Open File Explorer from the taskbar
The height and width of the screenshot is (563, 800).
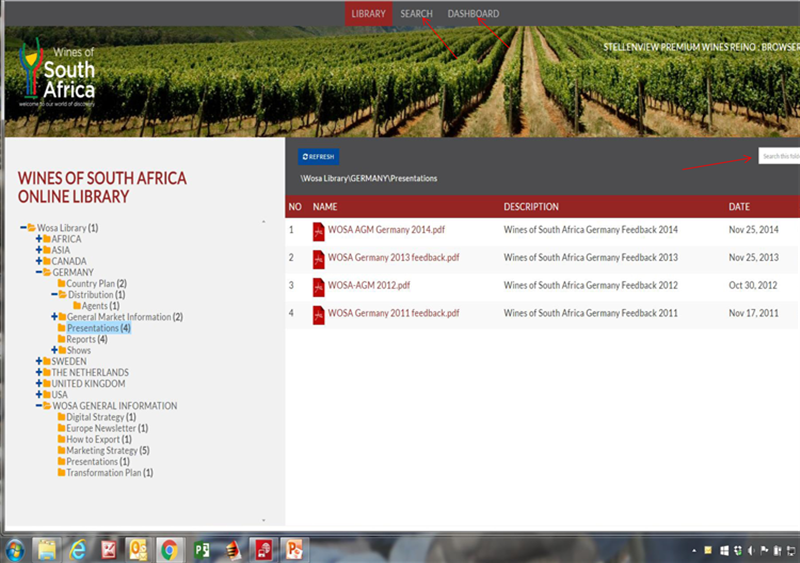click(46, 550)
